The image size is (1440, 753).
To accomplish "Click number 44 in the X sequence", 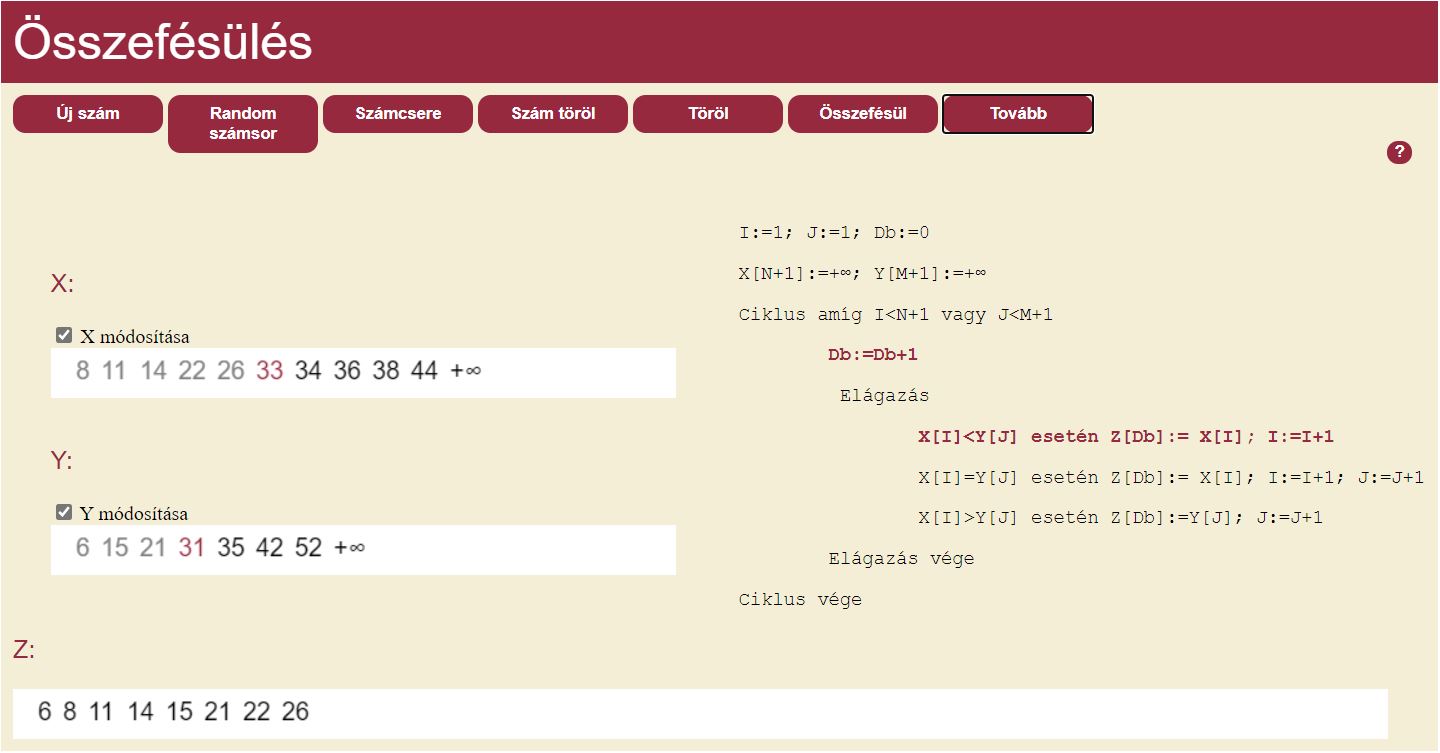I will (424, 371).
